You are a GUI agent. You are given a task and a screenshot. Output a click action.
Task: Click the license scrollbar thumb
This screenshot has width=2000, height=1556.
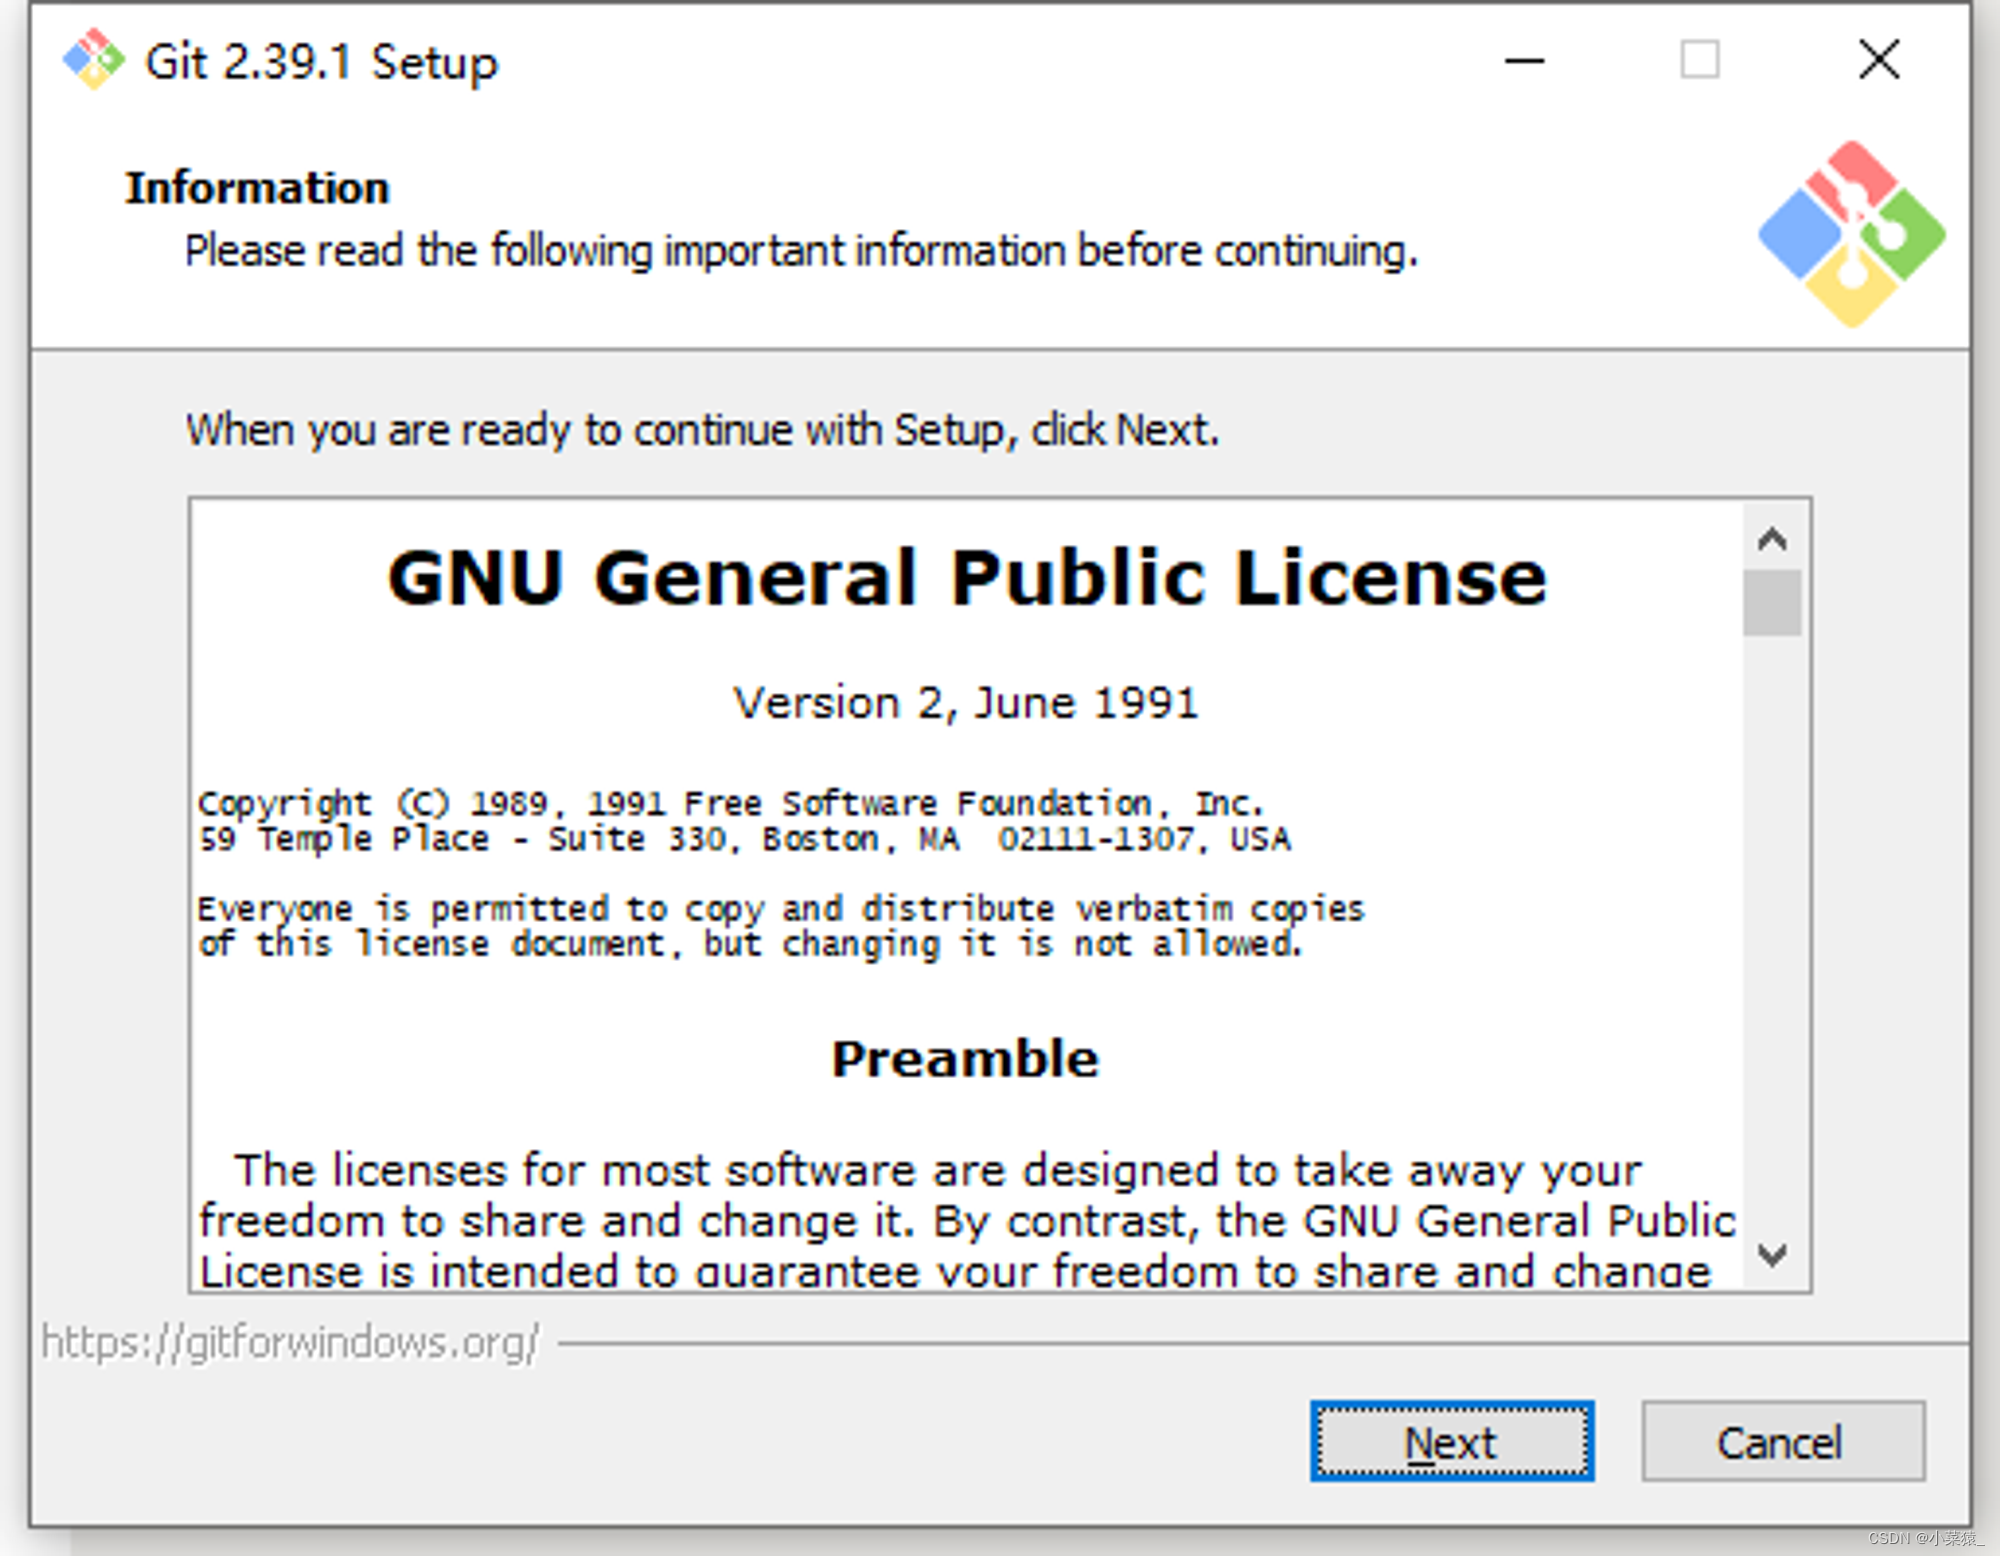click(x=1771, y=602)
